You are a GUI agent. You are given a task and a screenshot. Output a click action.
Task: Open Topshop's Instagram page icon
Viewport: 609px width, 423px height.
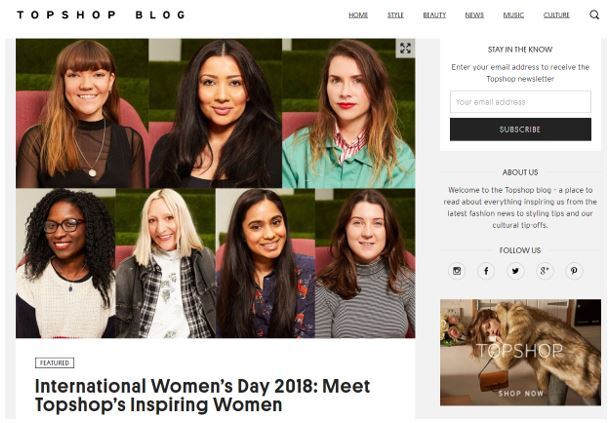[457, 271]
